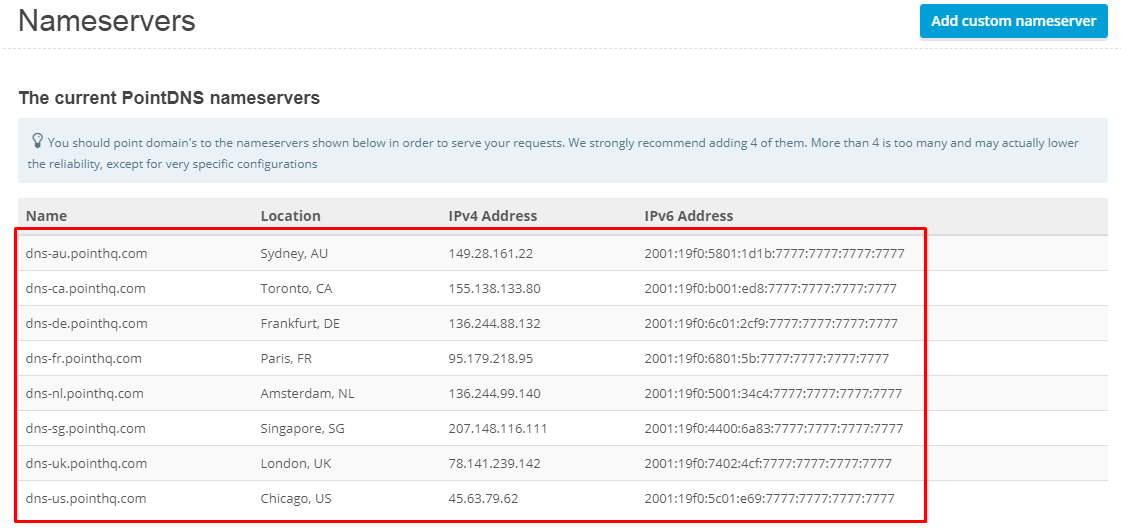Select dns-uk.pointhq.com nameserver name
1121x529 pixels.
pos(87,463)
